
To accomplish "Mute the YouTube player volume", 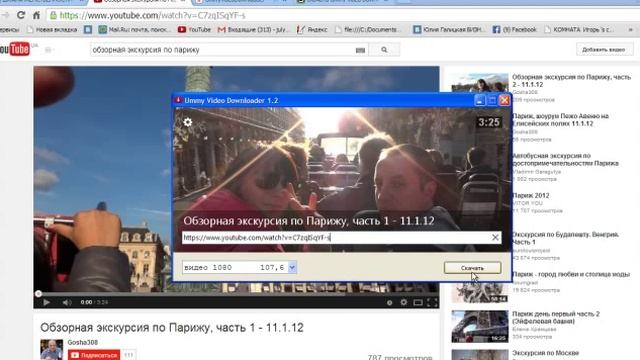I will click(67, 302).
